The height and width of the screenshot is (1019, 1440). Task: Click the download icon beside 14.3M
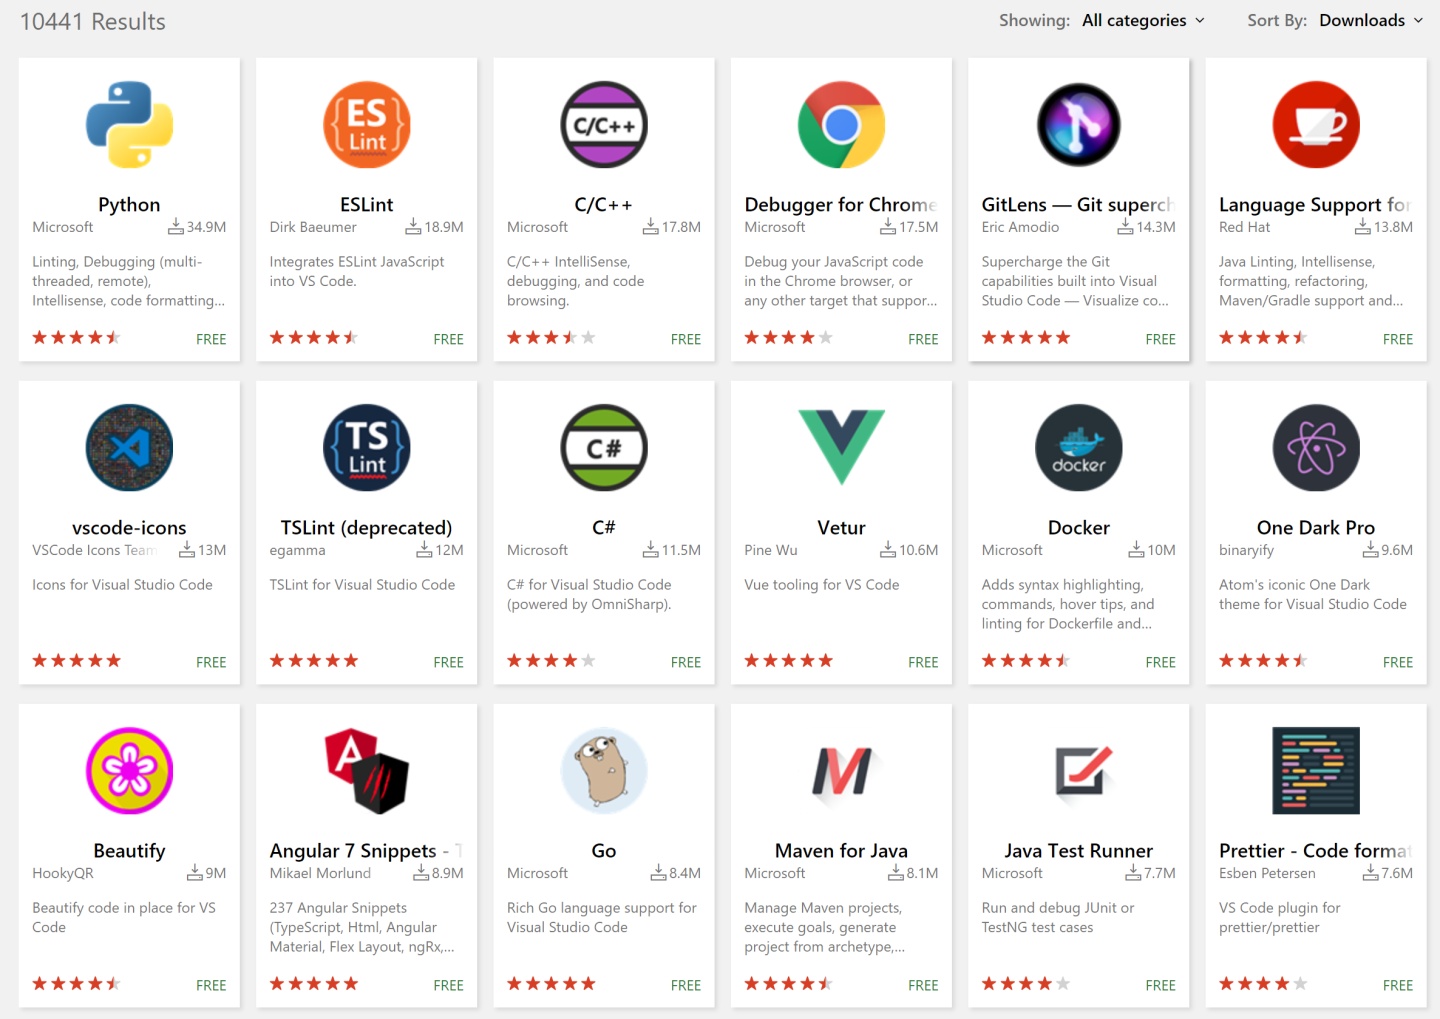point(1125,227)
